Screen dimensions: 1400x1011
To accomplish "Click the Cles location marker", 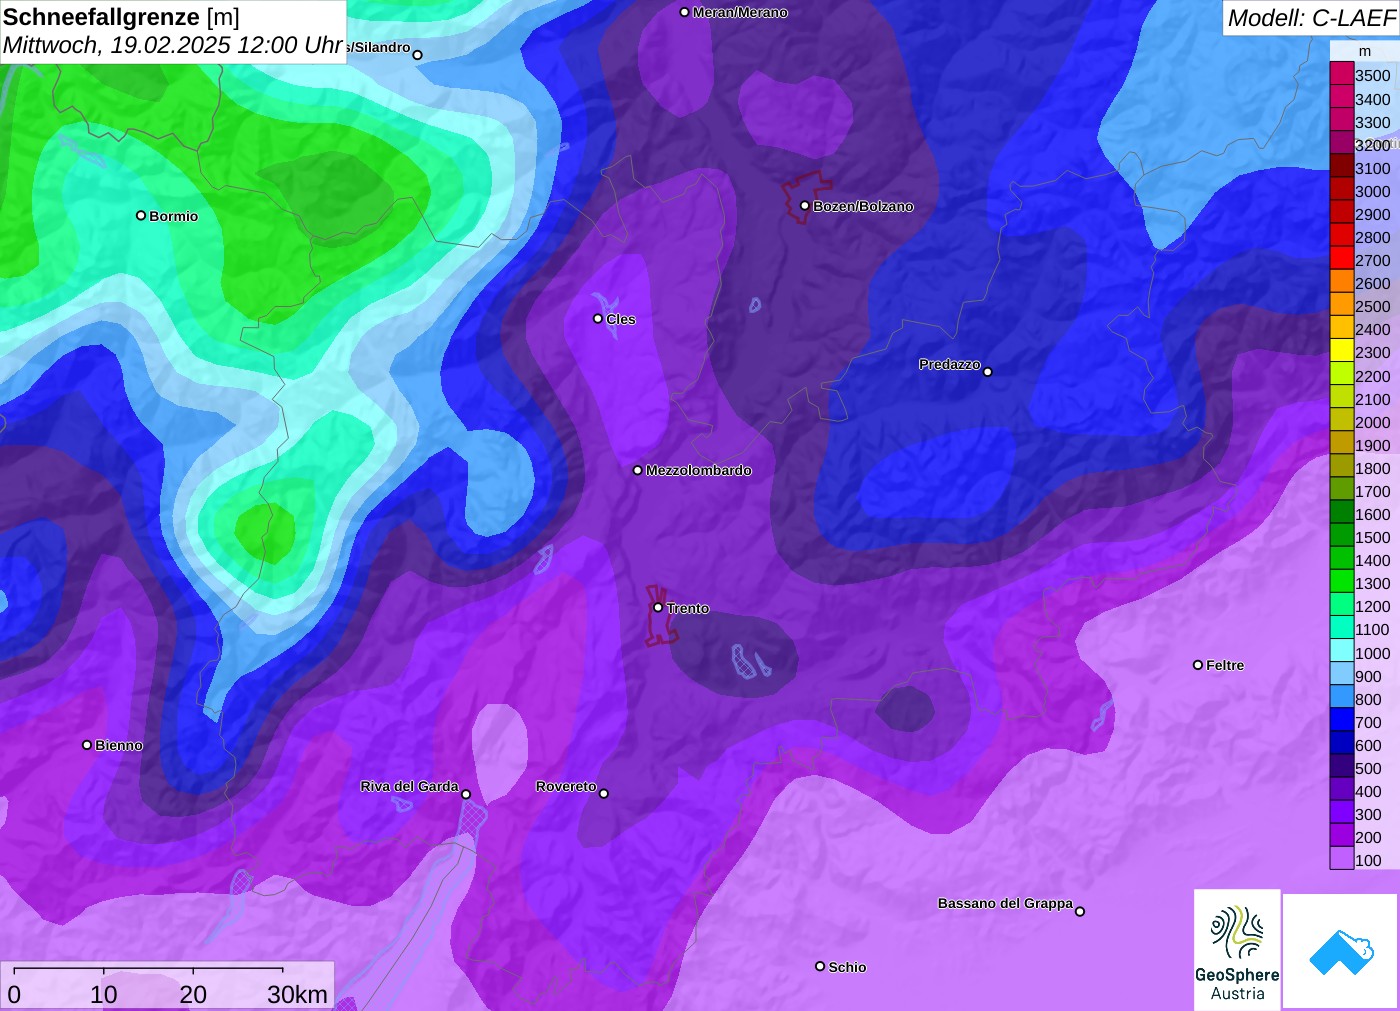I will [x=598, y=319].
